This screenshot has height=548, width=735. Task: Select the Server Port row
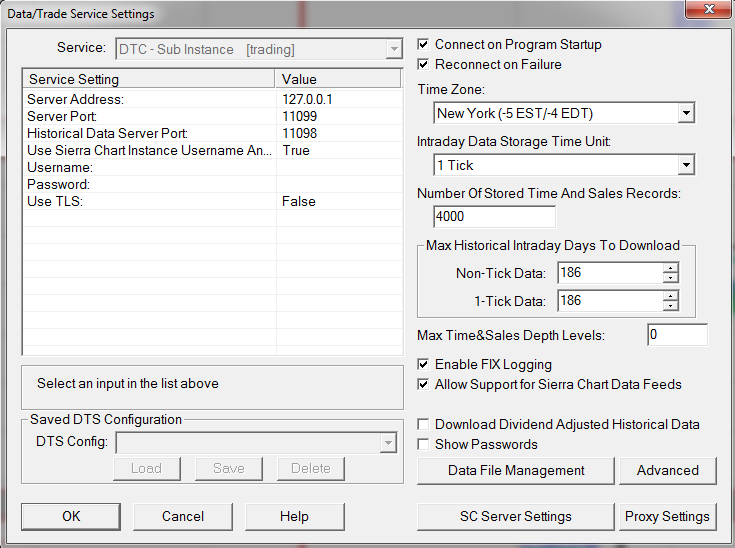click(213, 116)
